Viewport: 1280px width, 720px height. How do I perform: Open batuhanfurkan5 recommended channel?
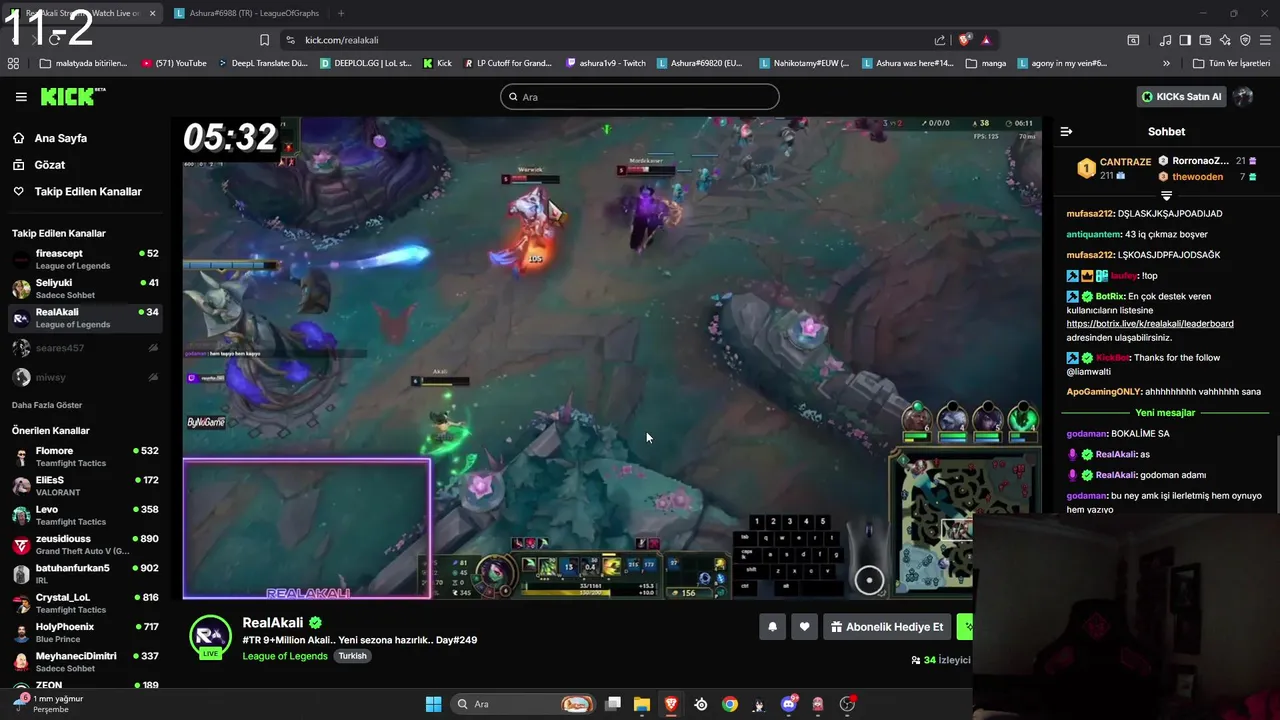[x=85, y=574]
